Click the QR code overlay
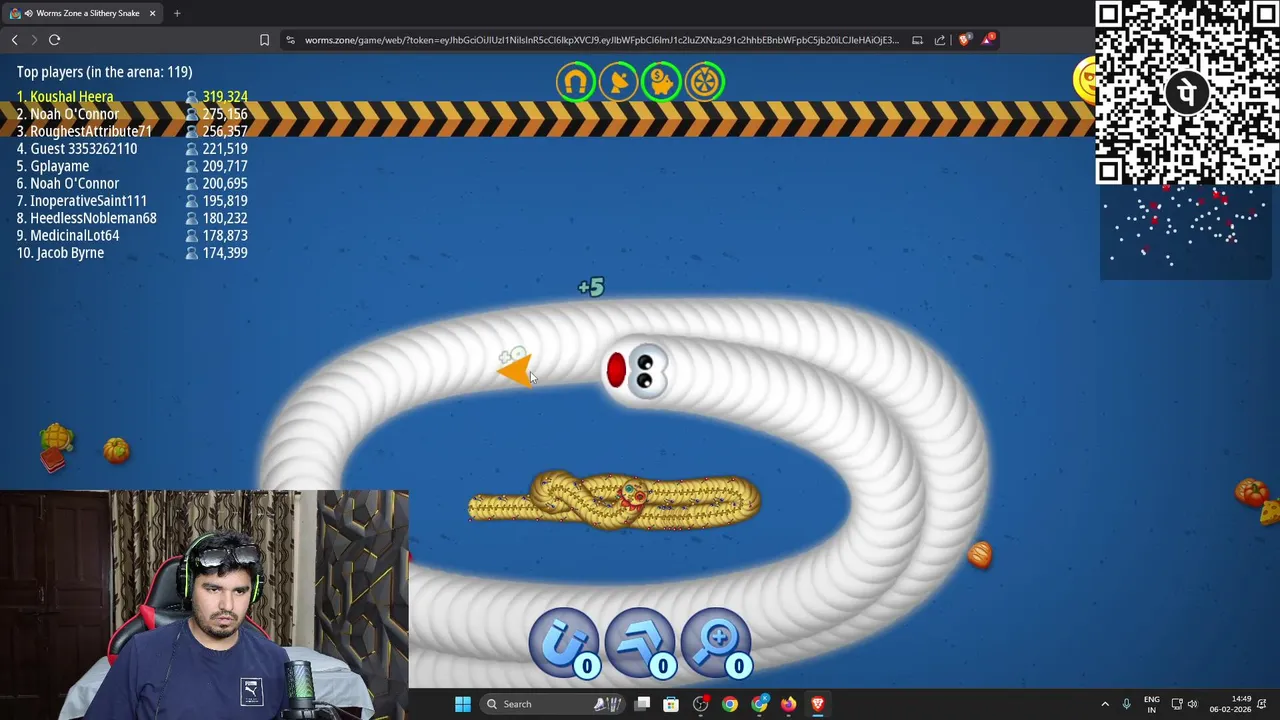 [1187, 93]
